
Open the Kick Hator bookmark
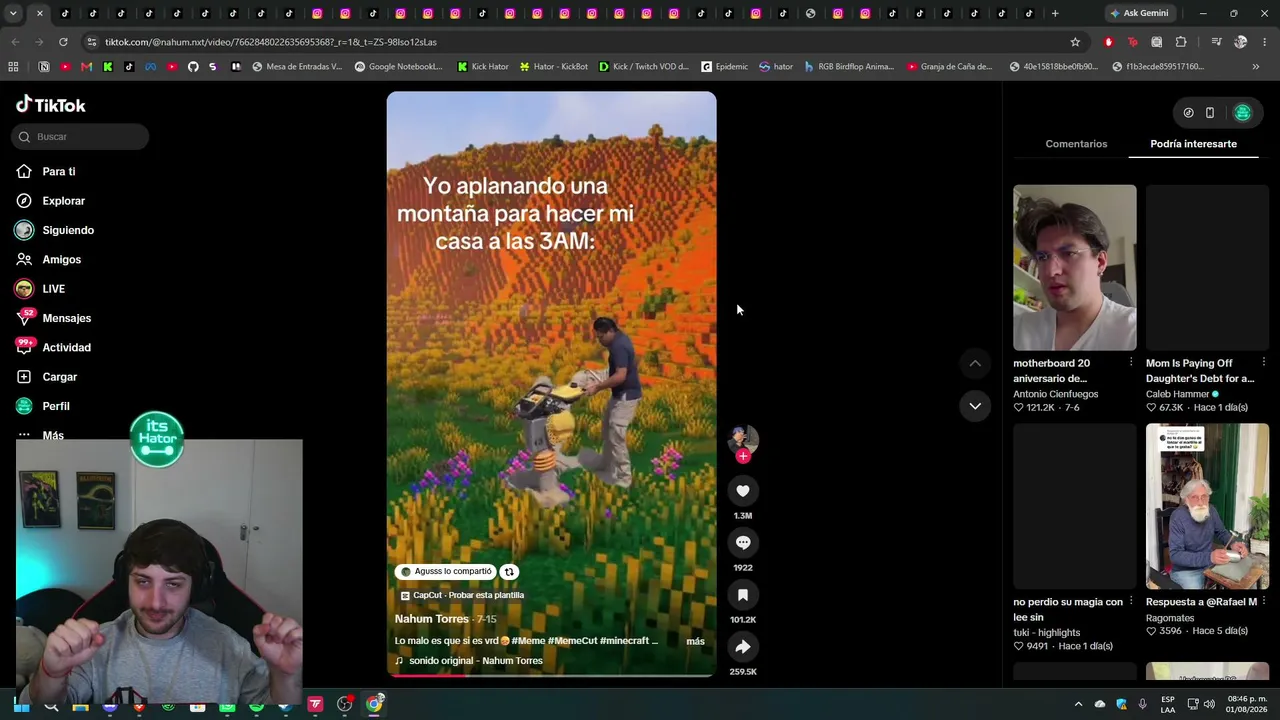coord(483,67)
